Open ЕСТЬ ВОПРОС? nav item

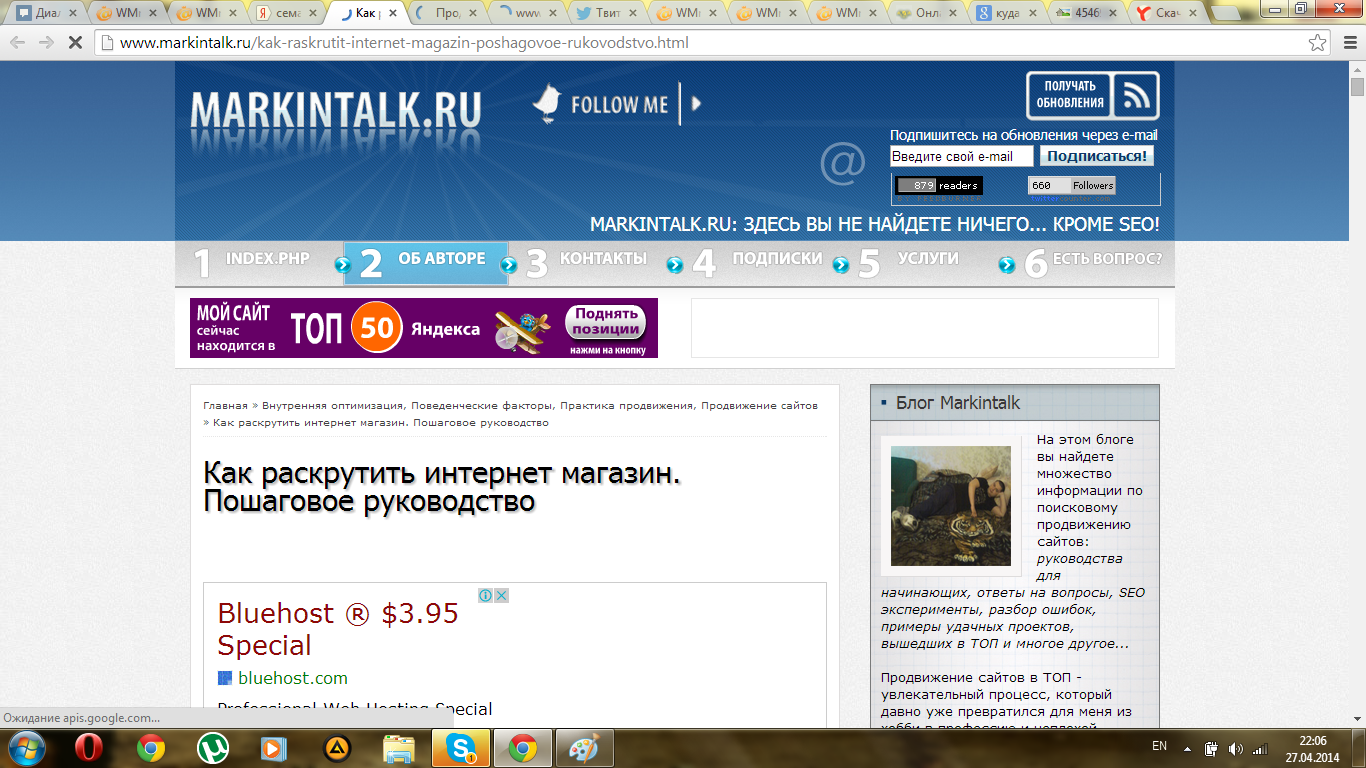pyautogui.click(x=1107, y=258)
